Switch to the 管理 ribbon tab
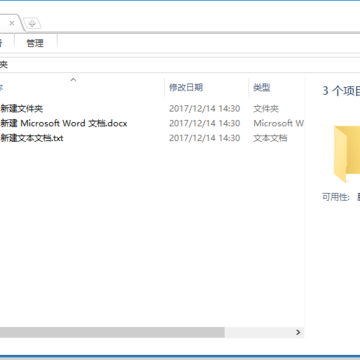Viewport: 360px width, 360px height. tap(35, 43)
